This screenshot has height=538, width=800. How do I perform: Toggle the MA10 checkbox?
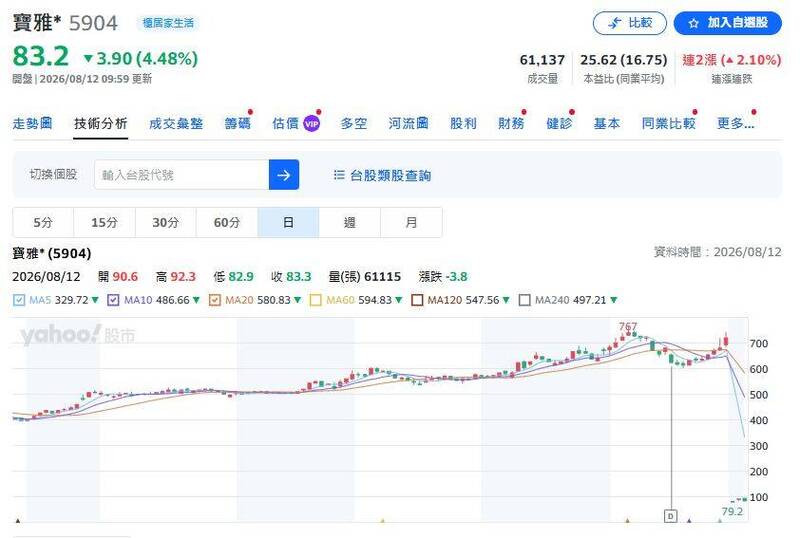[113, 300]
